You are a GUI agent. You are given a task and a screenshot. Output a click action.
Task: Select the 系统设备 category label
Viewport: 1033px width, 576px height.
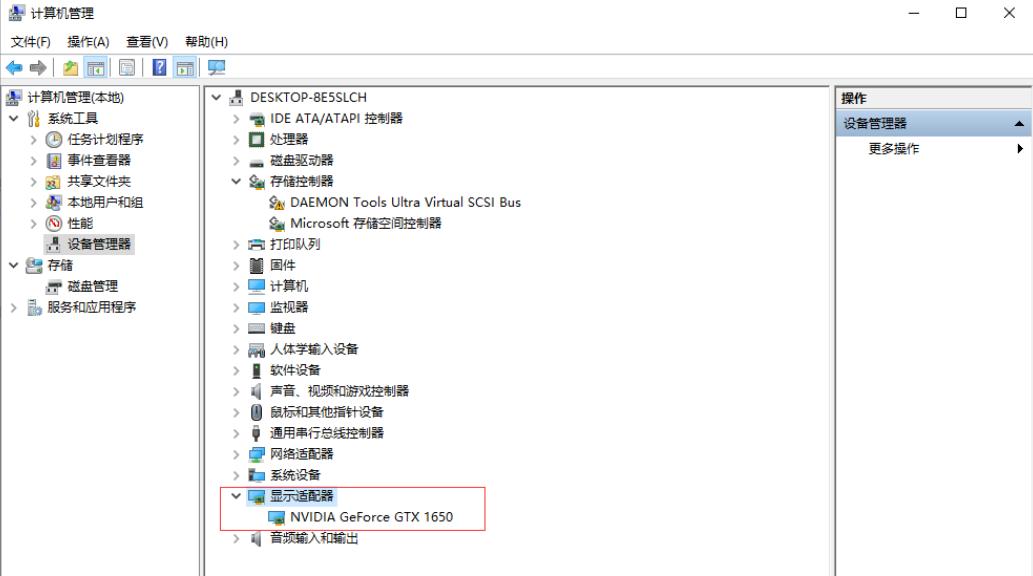tap(294, 475)
